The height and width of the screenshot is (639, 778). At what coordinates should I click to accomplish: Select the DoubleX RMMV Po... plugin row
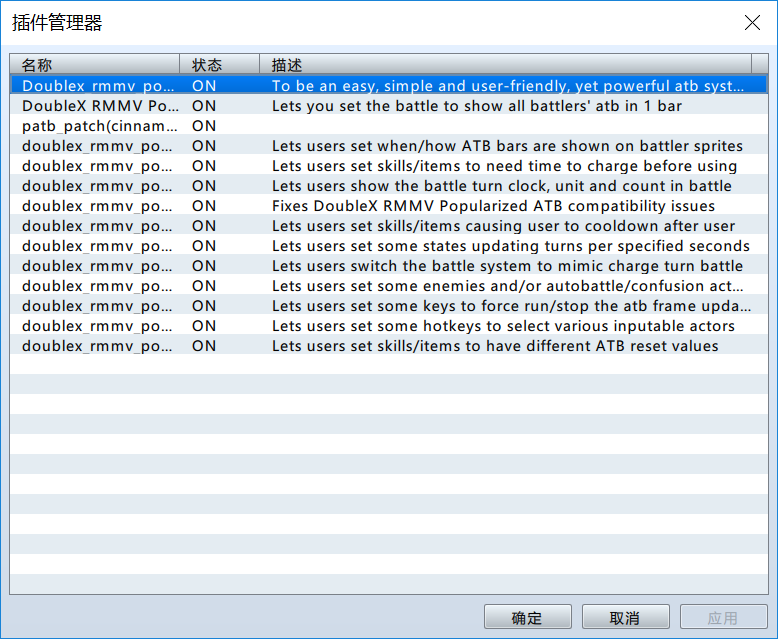click(389, 106)
